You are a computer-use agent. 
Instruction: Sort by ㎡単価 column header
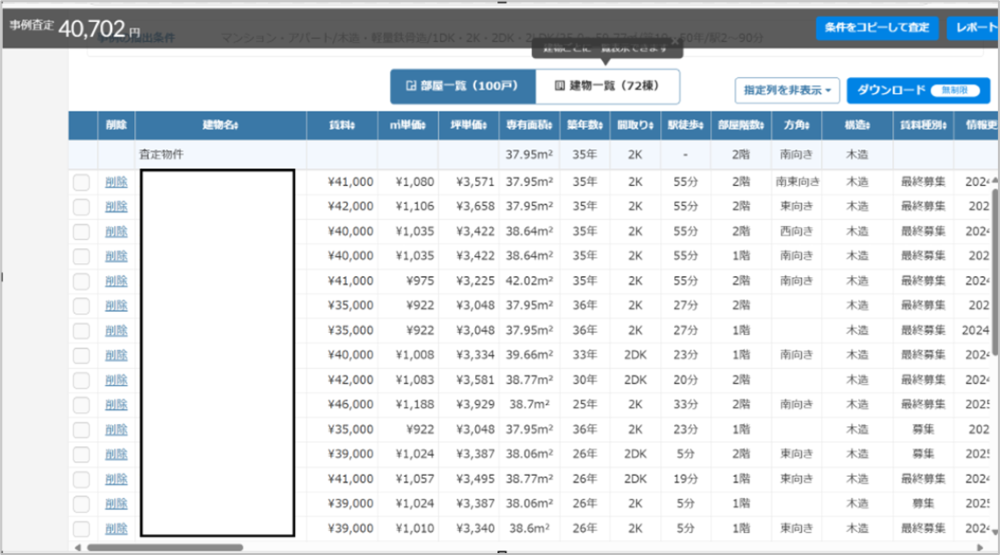click(407, 125)
